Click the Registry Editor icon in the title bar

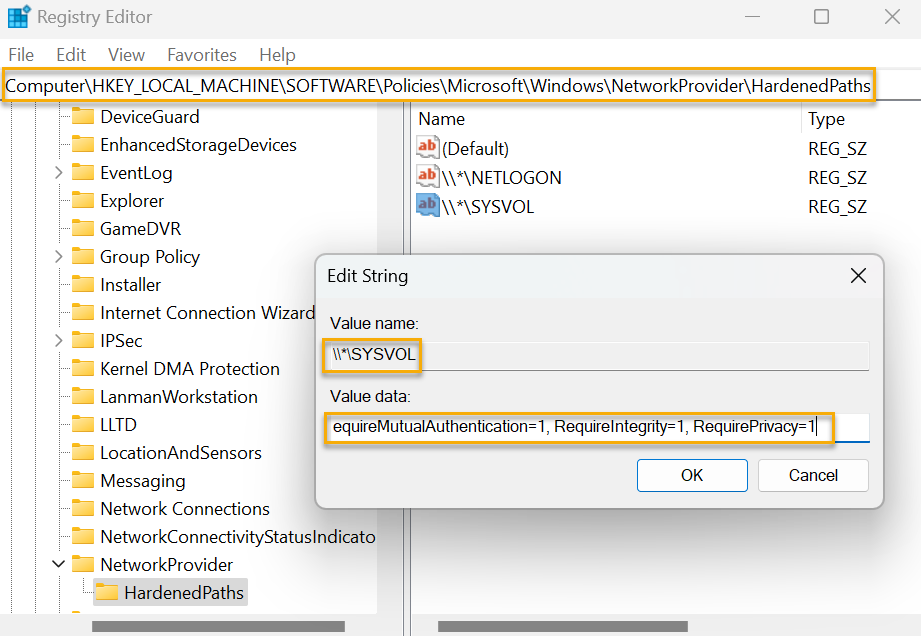[x=17, y=16]
